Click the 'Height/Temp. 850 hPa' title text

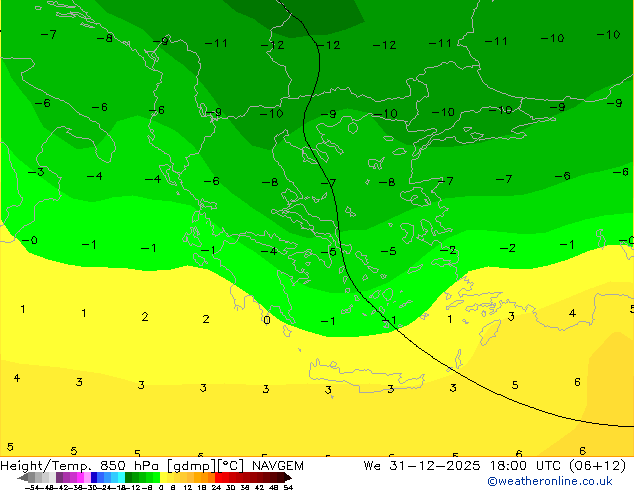click(79, 466)
